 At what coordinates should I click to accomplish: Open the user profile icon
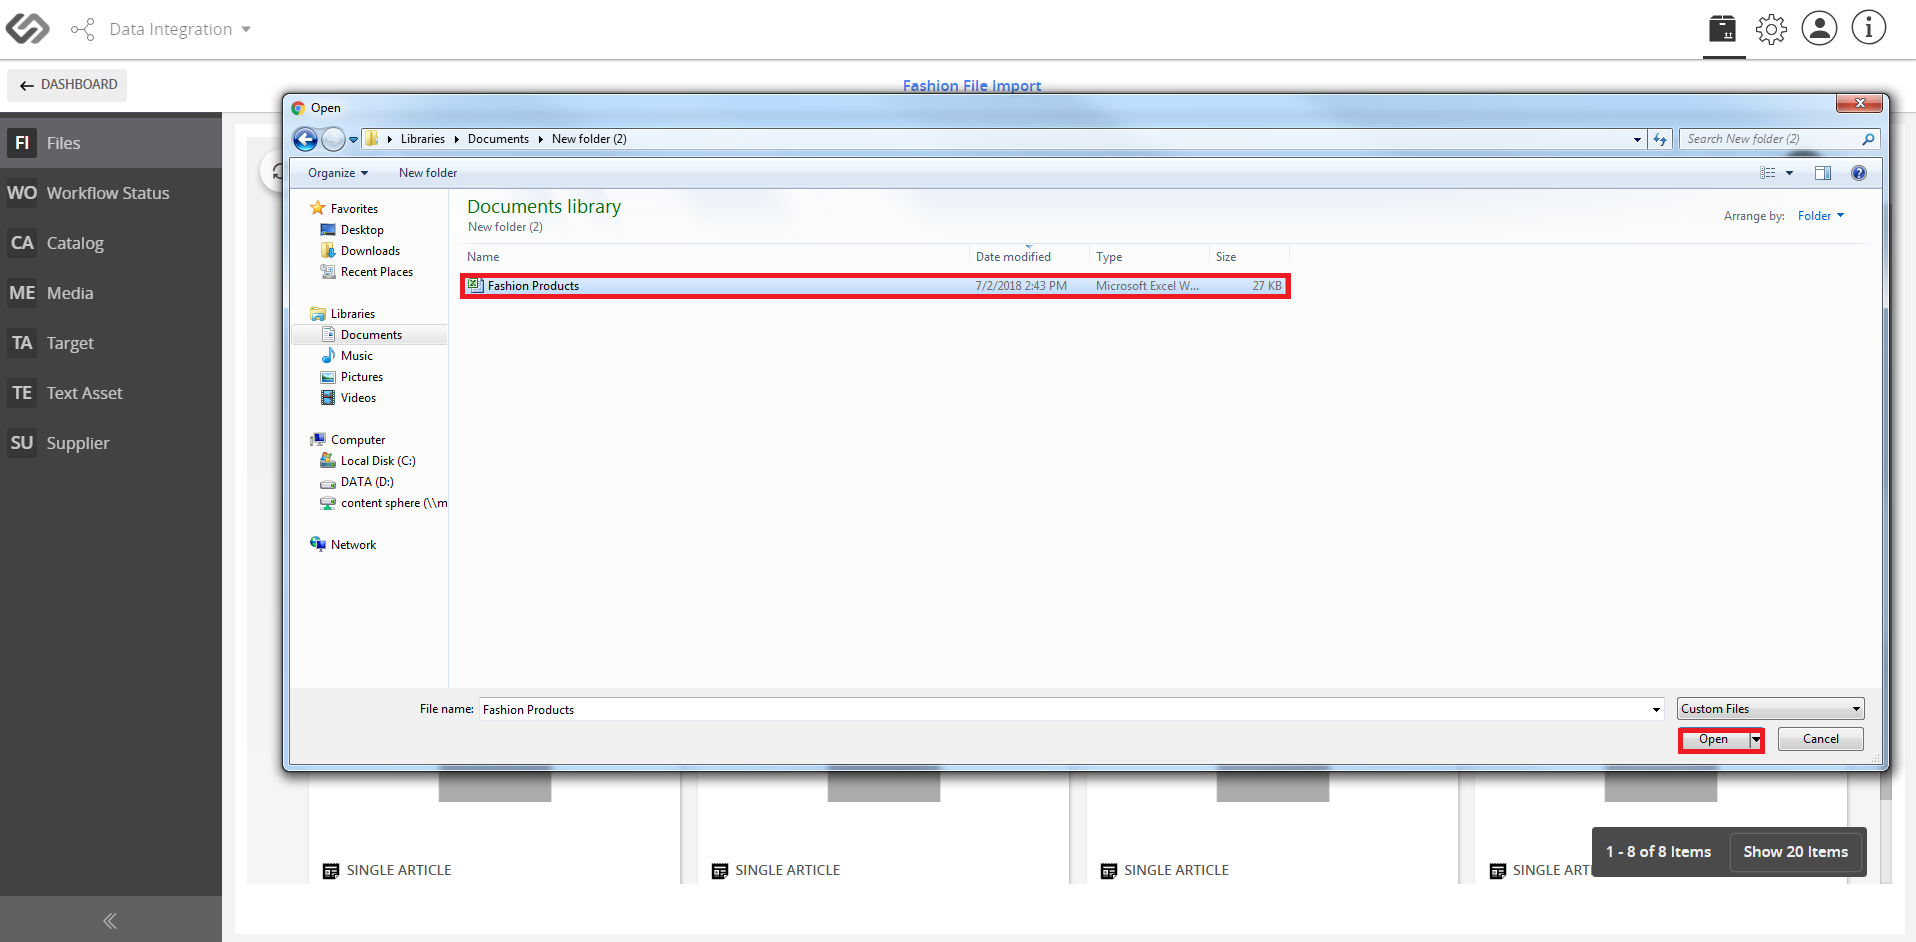point(1819,28)
